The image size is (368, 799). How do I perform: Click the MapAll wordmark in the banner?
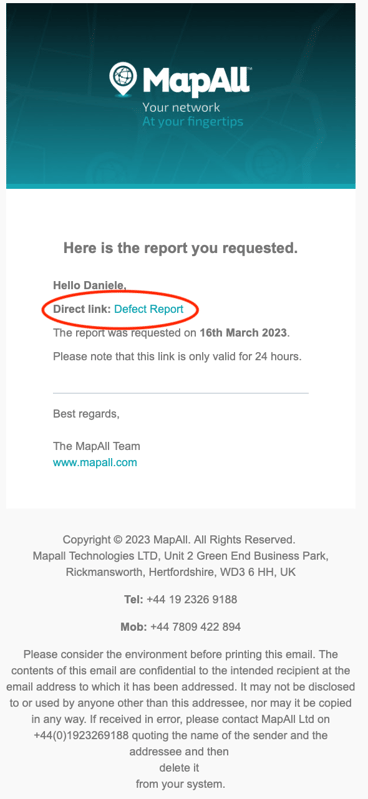(x=197, y=81)
